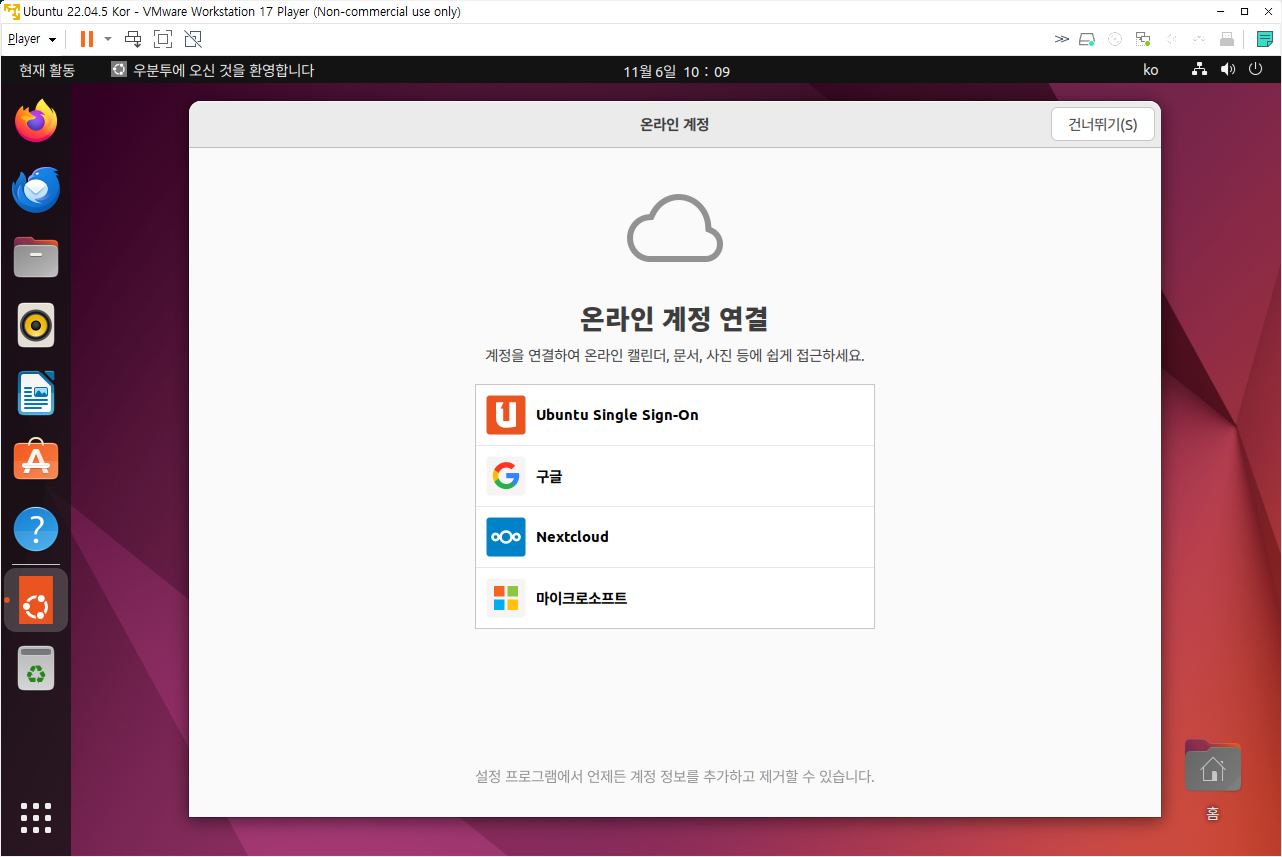Viewport: 1282px width, 857px height.
Task: Pause the virtual machine in VMware
Action: [x=87, y=39]
